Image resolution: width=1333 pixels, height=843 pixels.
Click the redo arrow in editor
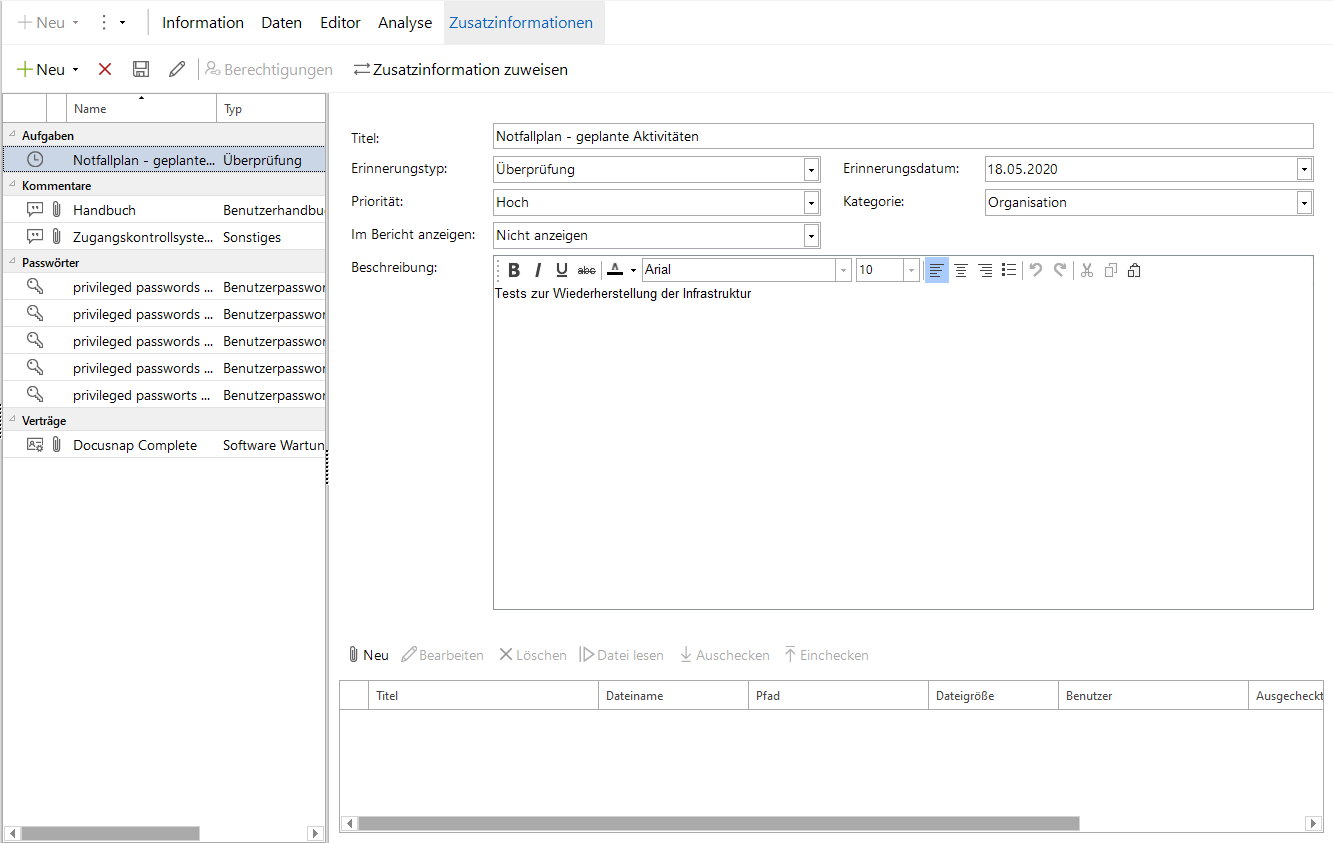[1060, 270]
